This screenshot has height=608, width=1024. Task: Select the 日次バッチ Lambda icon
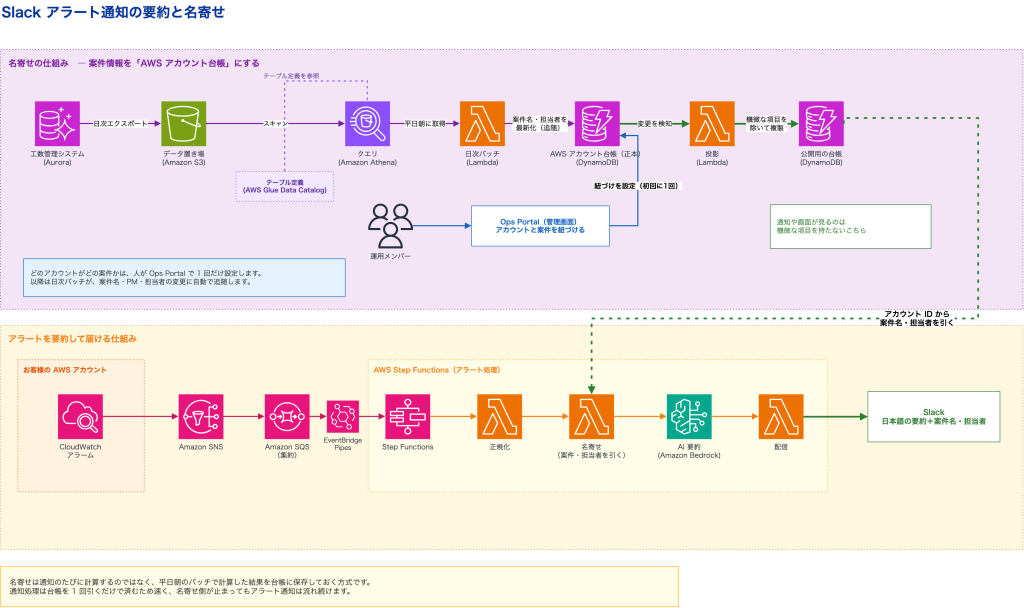(x=483, y=123)
